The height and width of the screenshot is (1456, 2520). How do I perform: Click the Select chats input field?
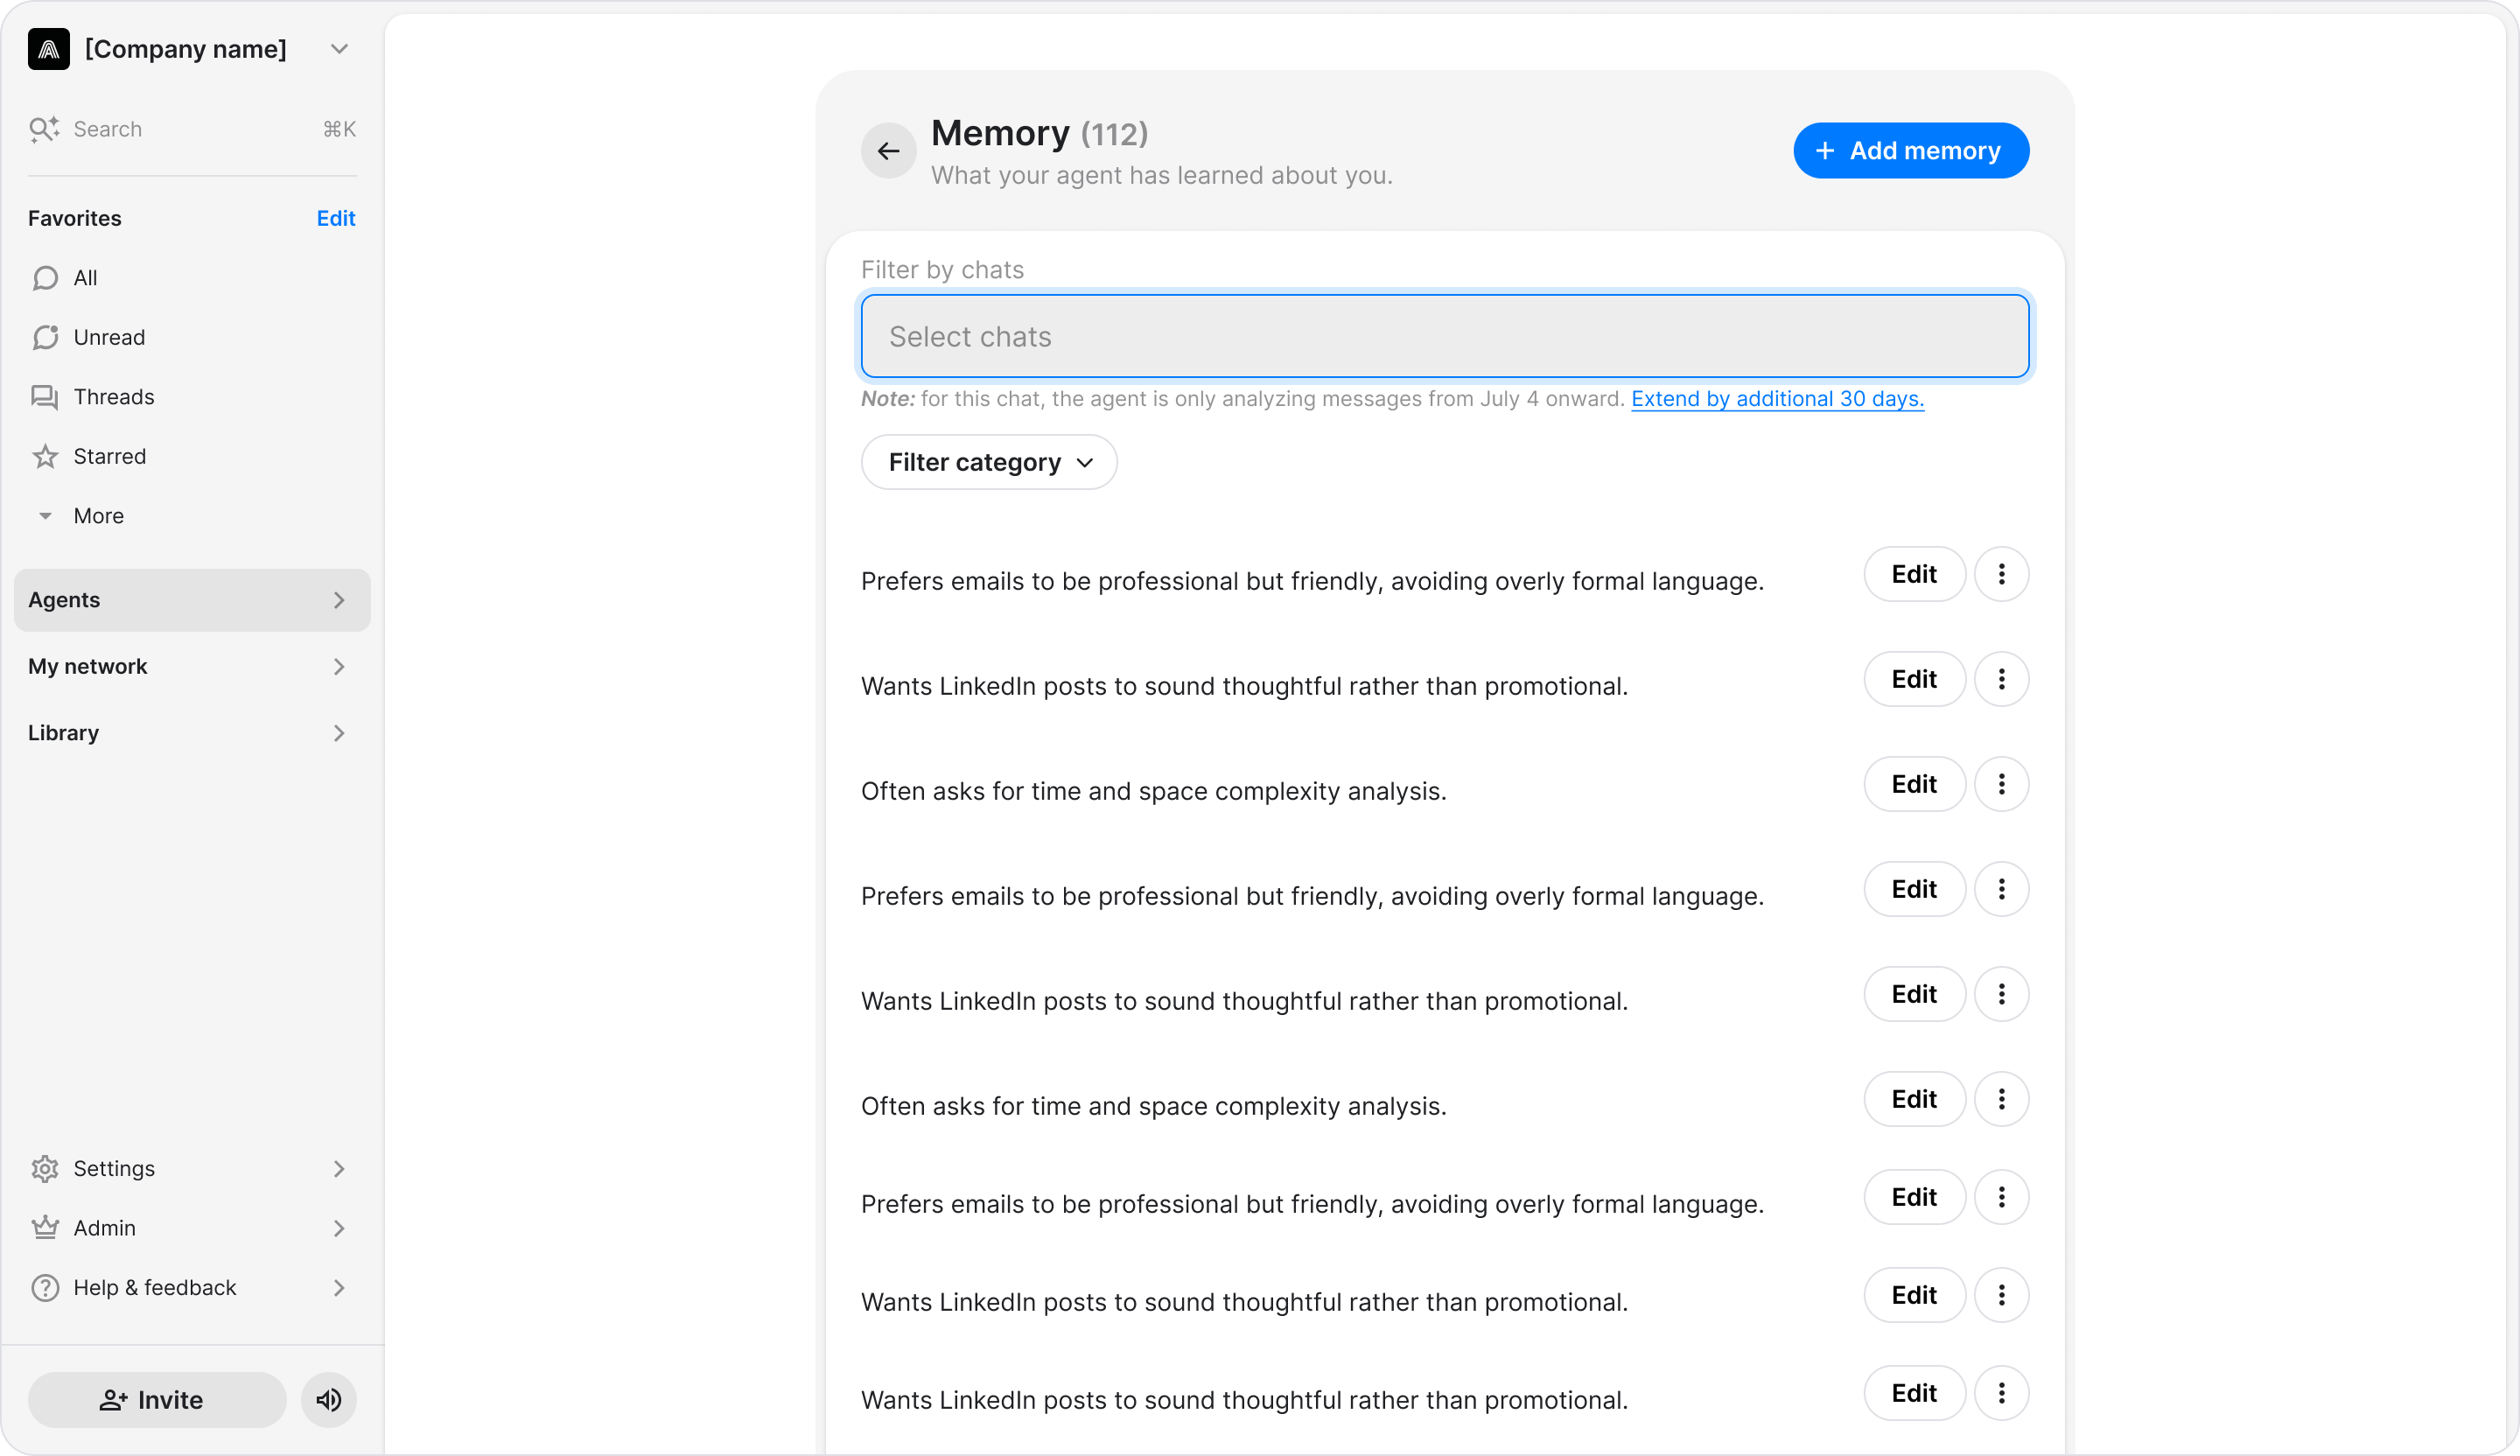pyautogui.click(x=1445, y=336)
